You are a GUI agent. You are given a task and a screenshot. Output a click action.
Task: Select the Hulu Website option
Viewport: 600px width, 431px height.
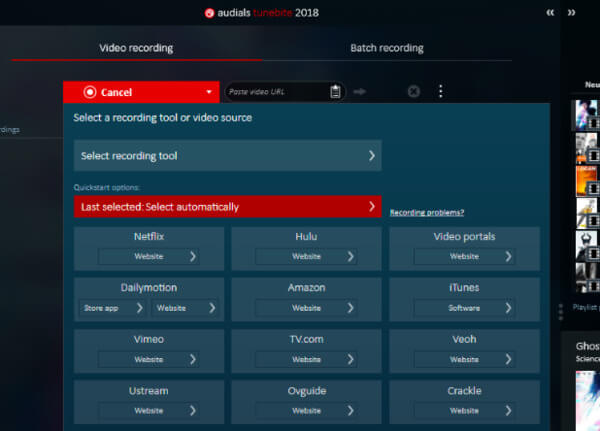307,256
